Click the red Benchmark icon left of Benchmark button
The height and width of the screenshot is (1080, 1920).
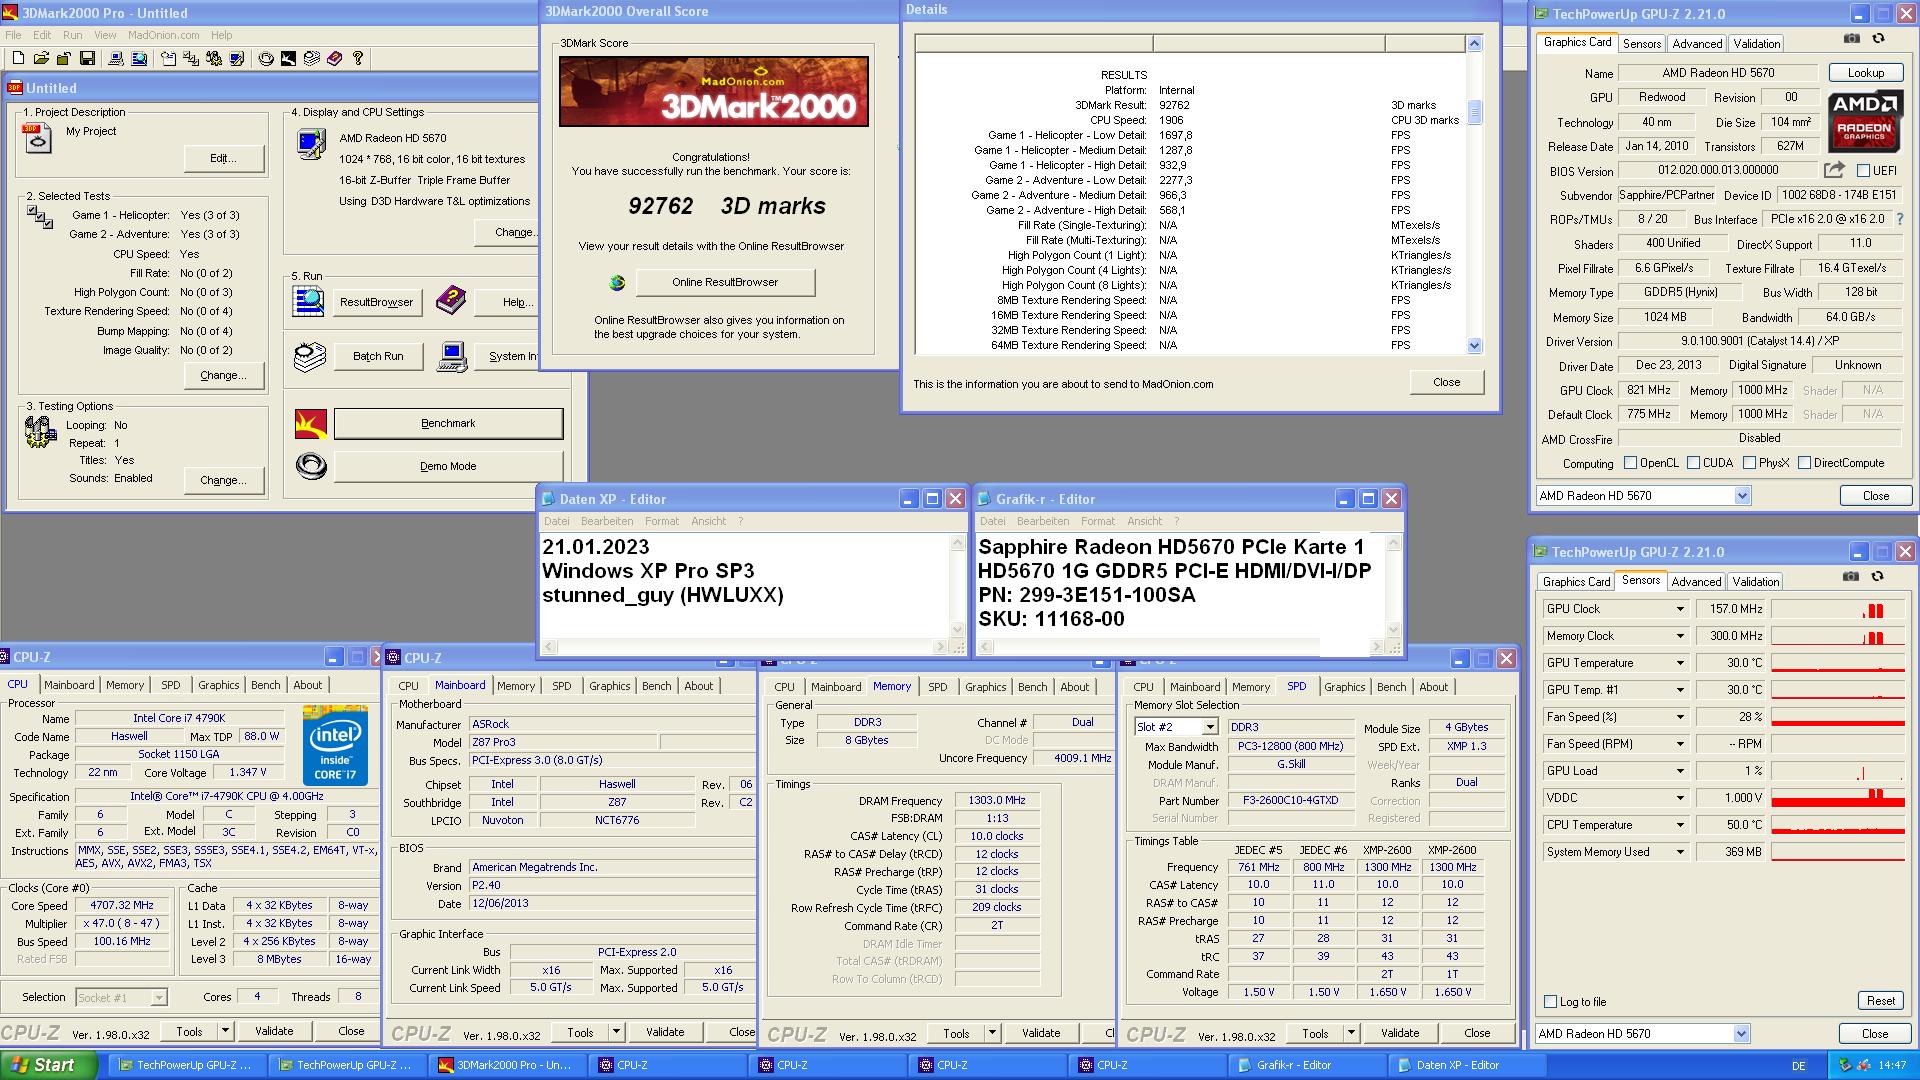pyautogui.click(x=311, y=424)
